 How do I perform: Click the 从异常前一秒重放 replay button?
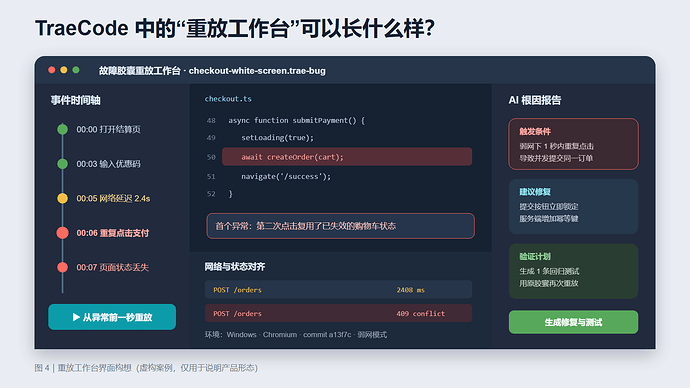[x=112, y=317]
